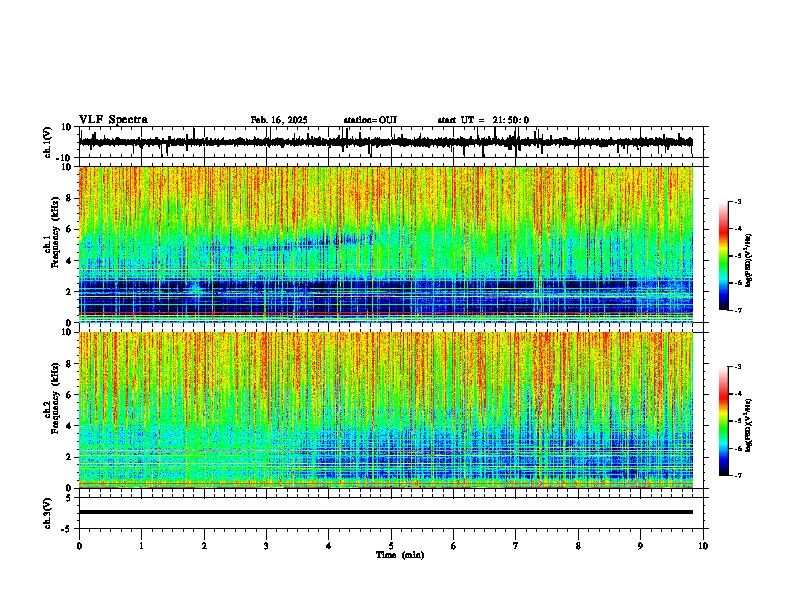Click the time axis tick label "5"
The image size is (792, 612).
[x=391, y=546]
